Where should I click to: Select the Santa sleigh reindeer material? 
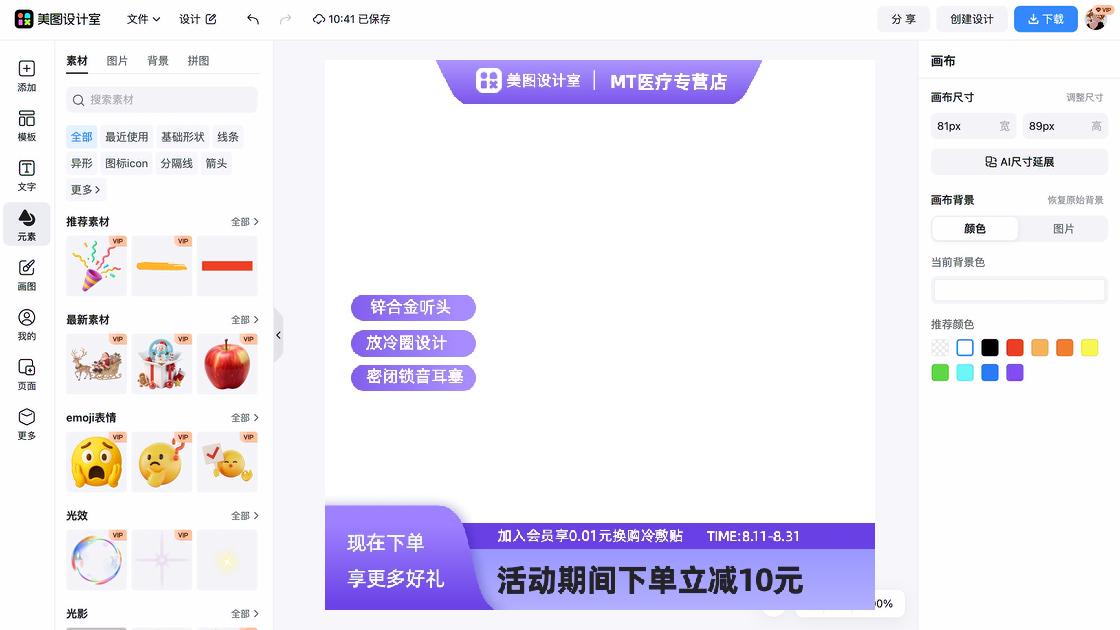(96, 364)
